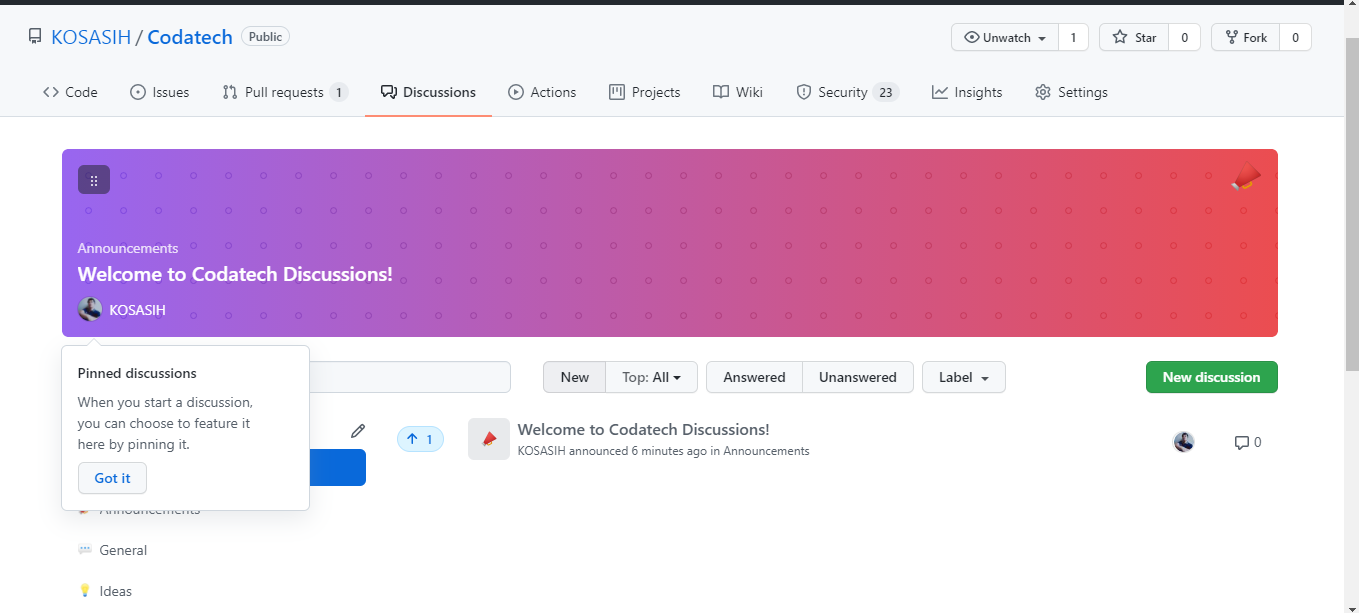Filter by Answered discussions
Screen dimensions: 1359x613
pos(754,377)
